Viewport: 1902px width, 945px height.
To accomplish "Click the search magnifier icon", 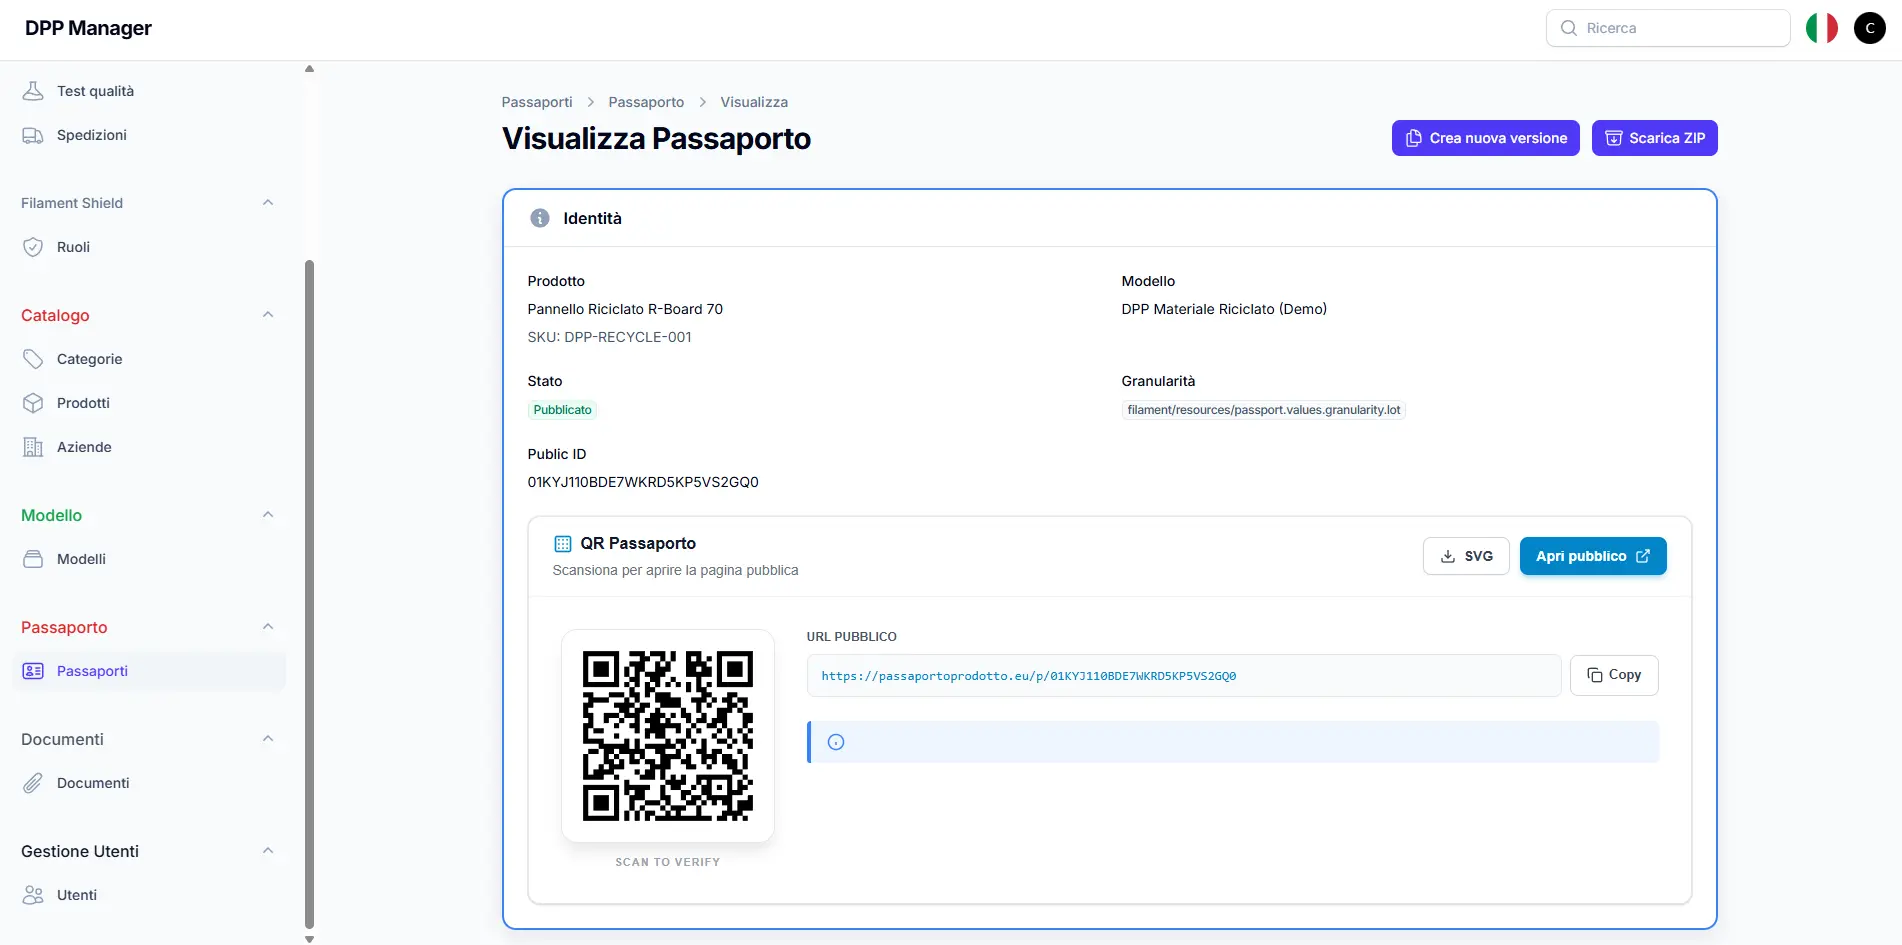I will pos(1569,28).
